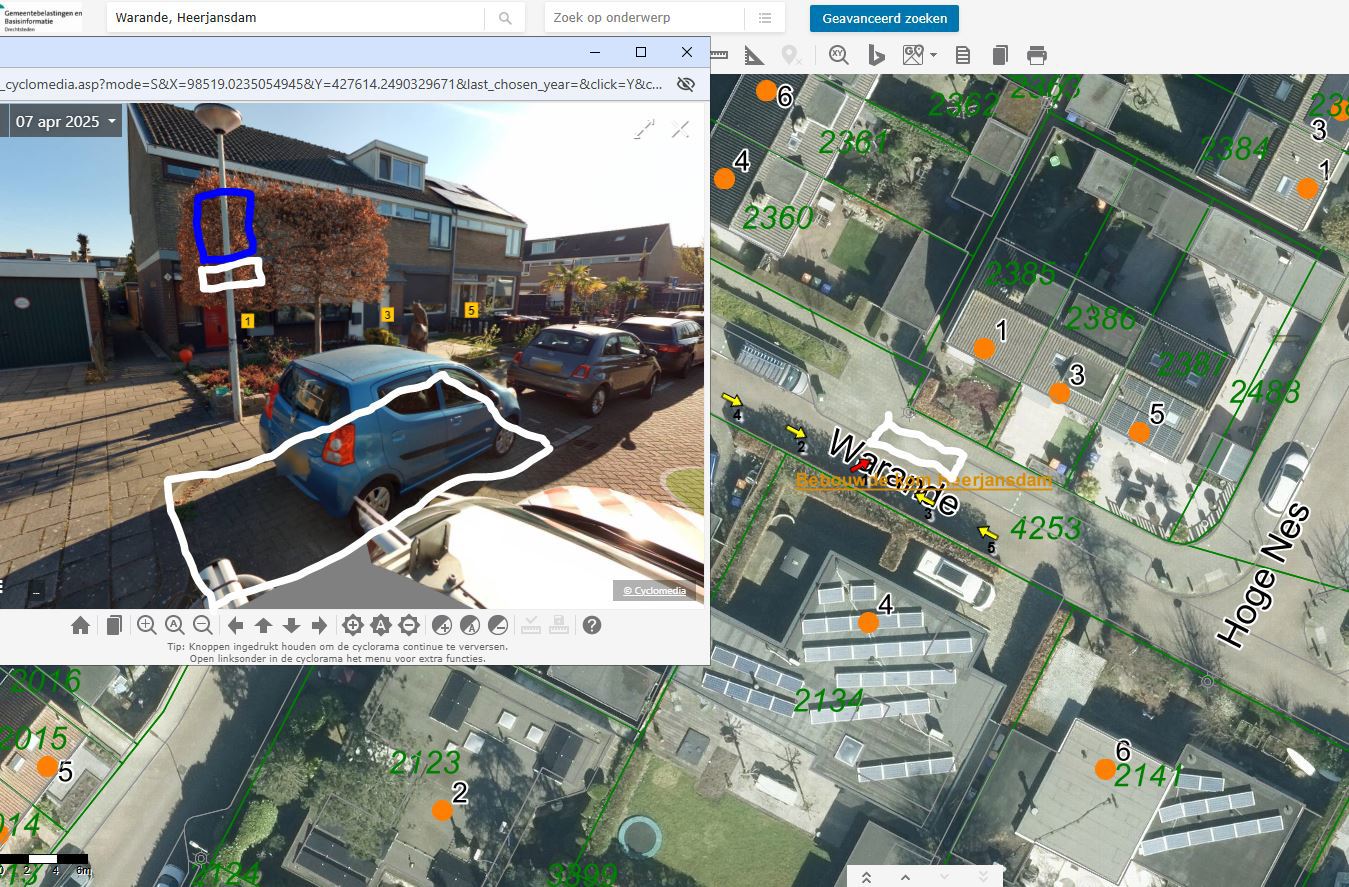Open the Bebouwde kom Heerjansdam link
Screen dimensions: 1349x887
923,481
